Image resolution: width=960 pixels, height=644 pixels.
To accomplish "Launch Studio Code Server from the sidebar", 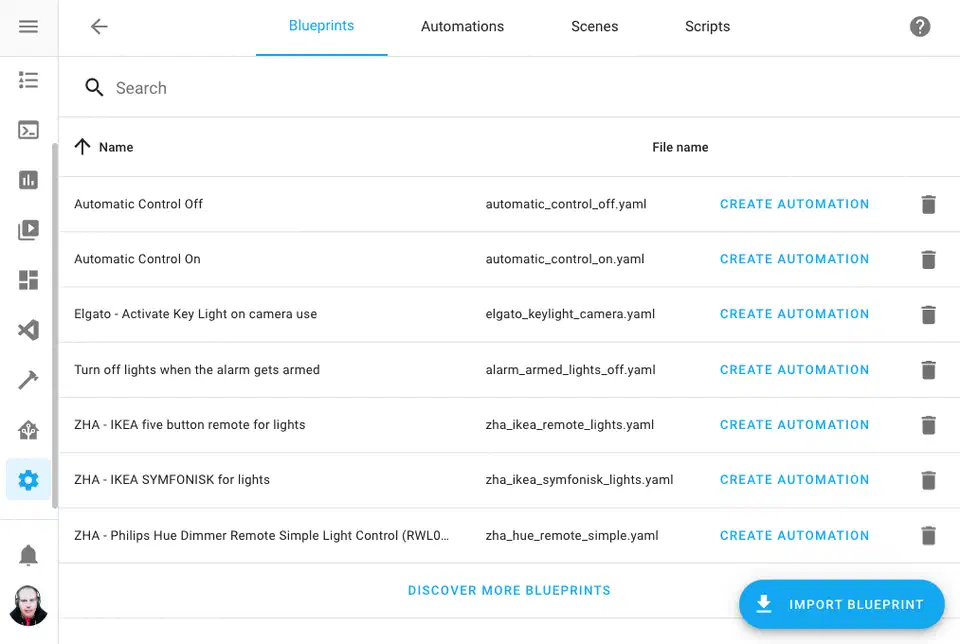I will [x=29, y=330].
